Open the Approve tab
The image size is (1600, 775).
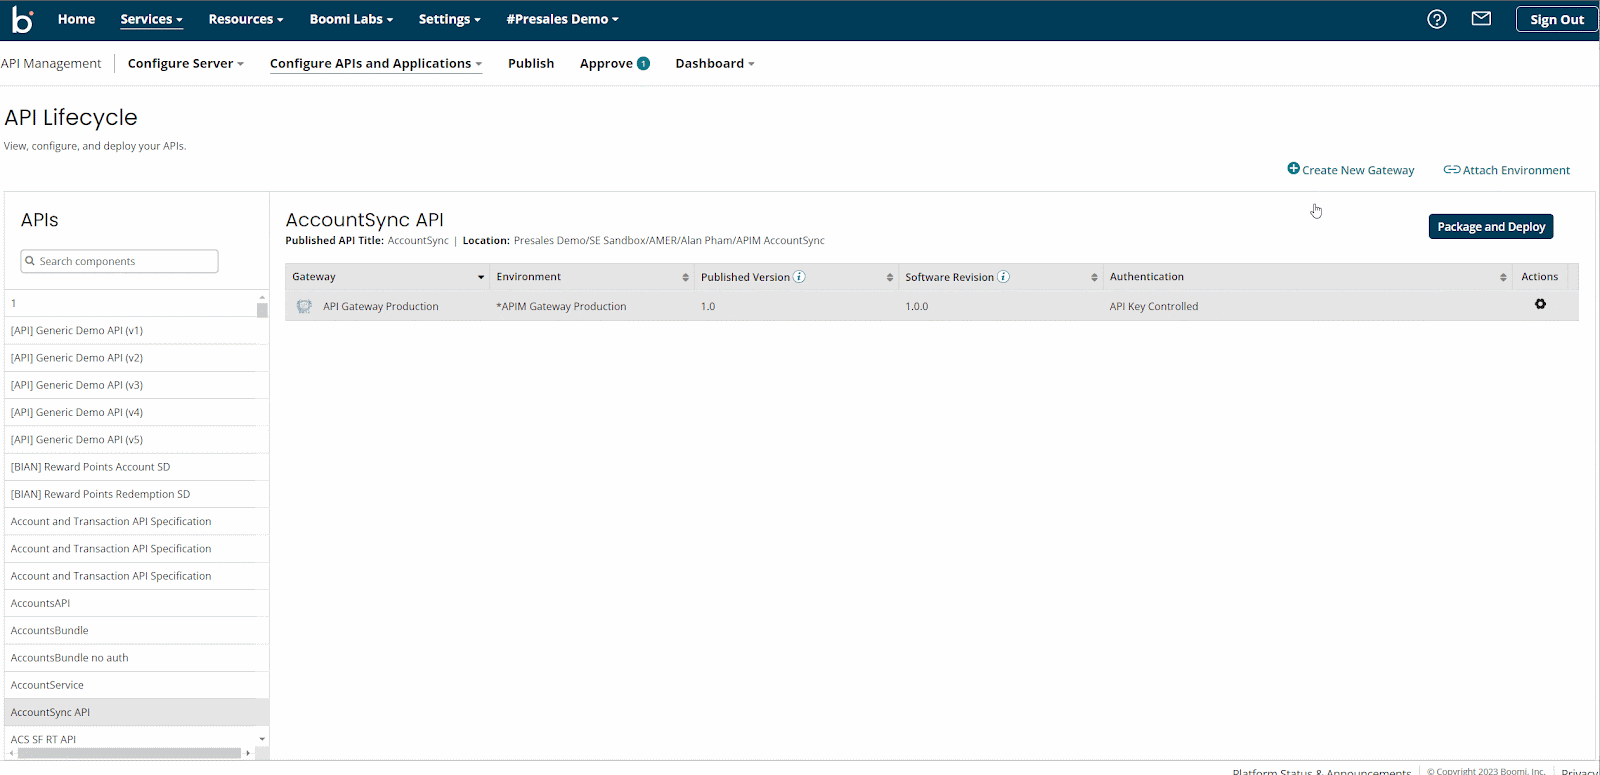(606, 63)
